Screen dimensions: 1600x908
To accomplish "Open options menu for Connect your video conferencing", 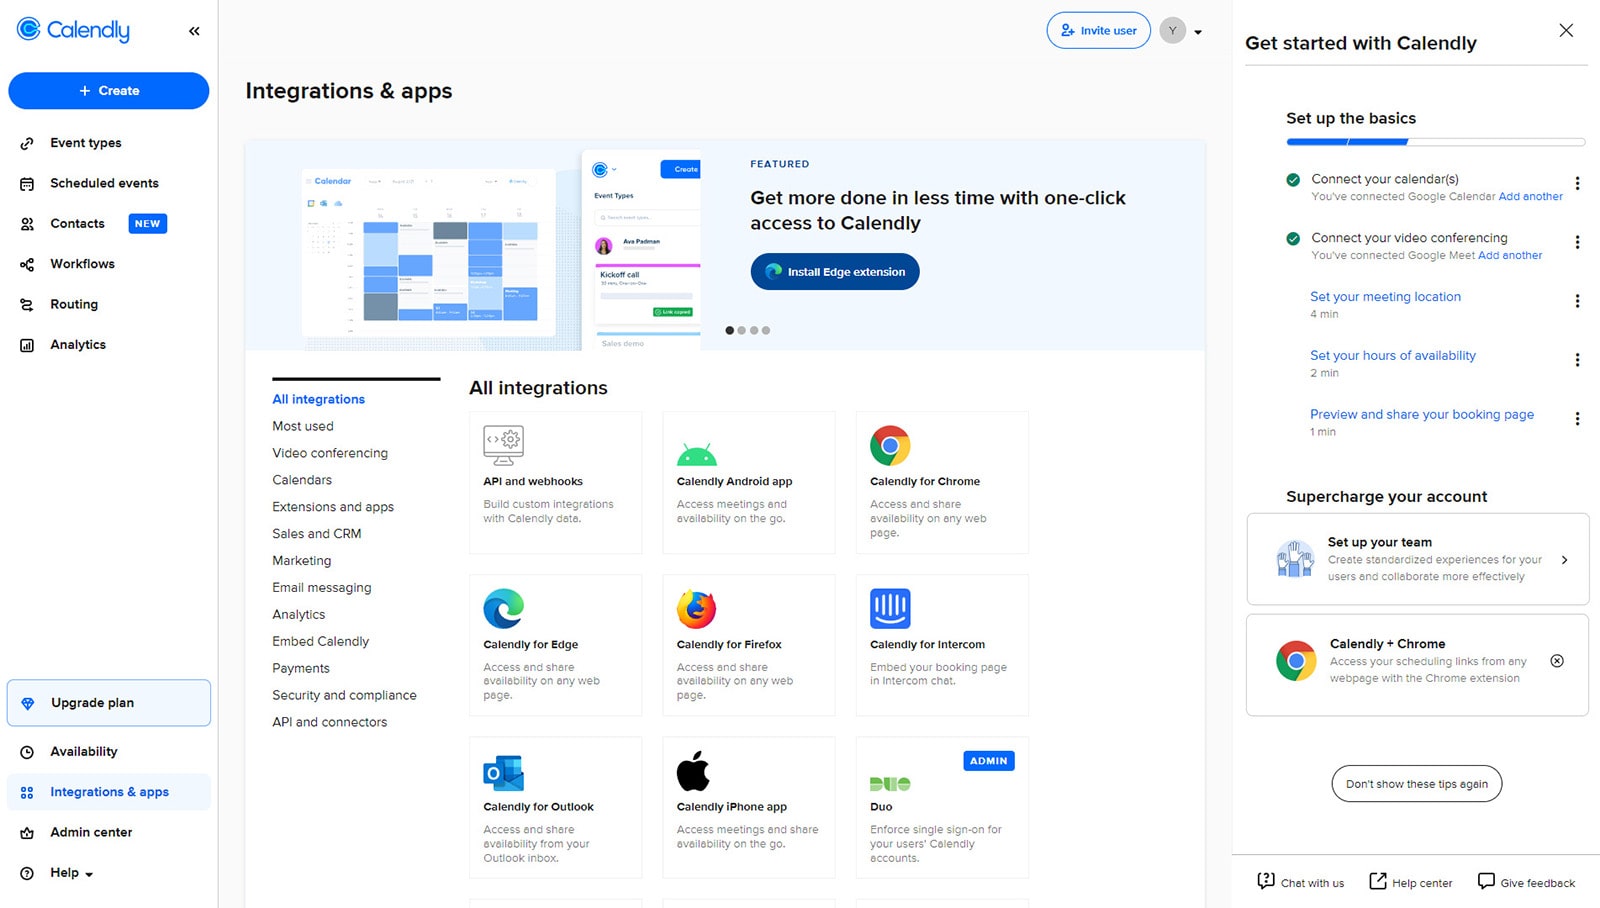I will coord(1577,243).
